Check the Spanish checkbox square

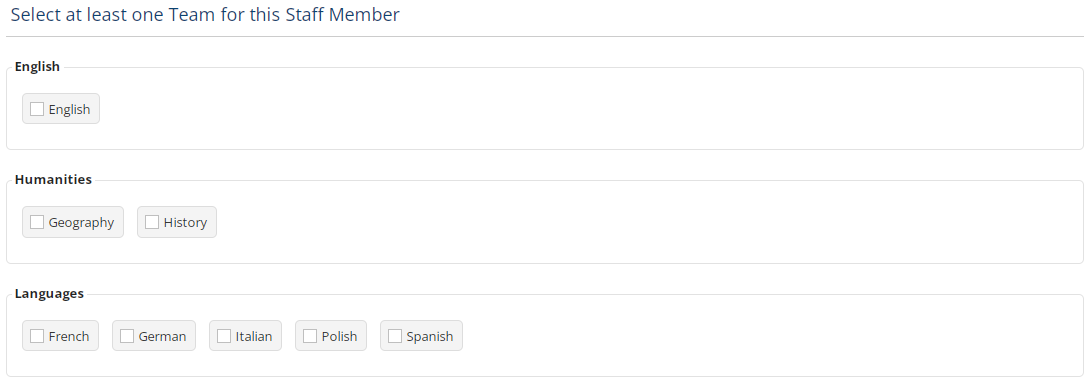(395, 336)
